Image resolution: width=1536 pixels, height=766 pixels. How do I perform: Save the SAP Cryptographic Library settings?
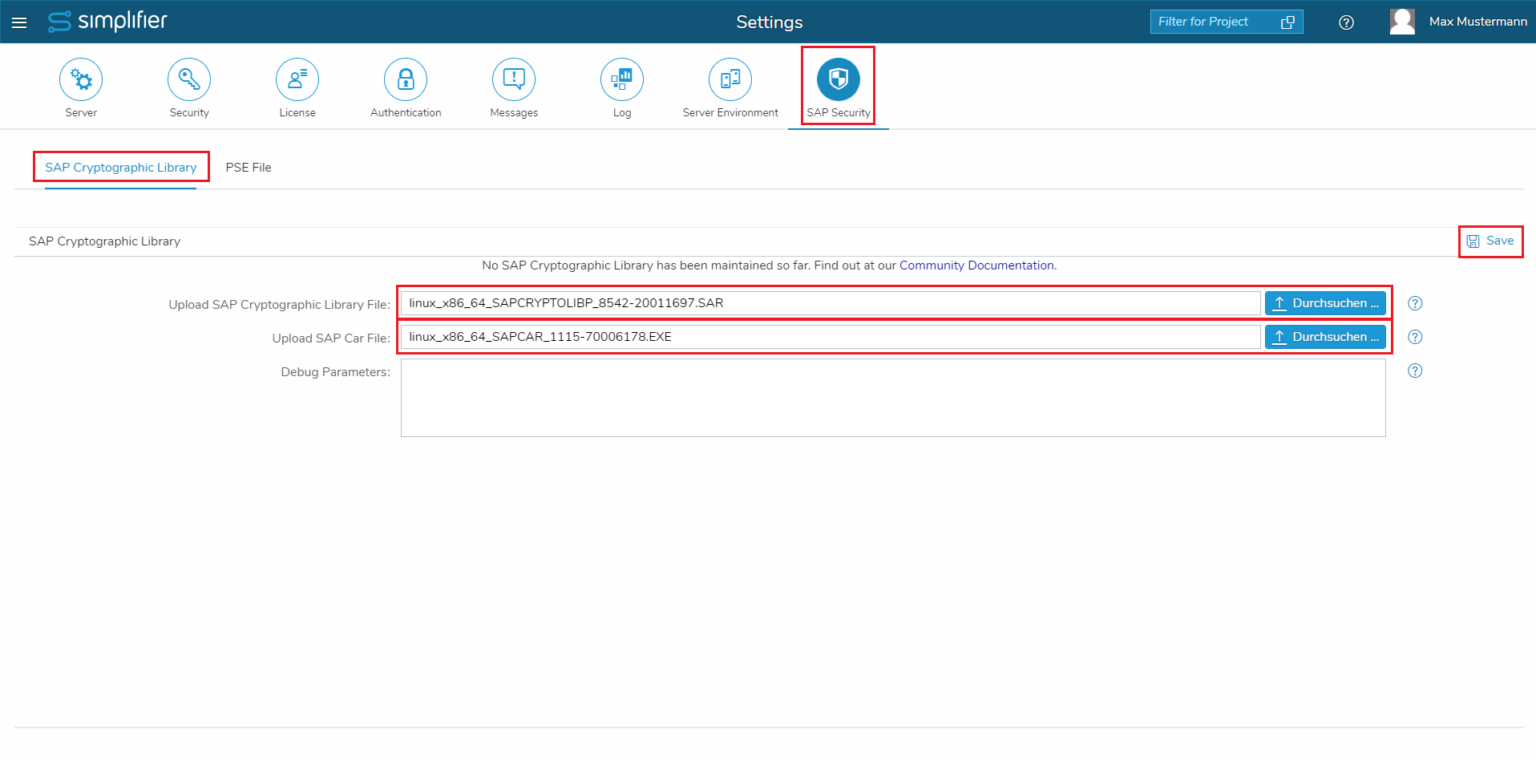click(1490, 241)
